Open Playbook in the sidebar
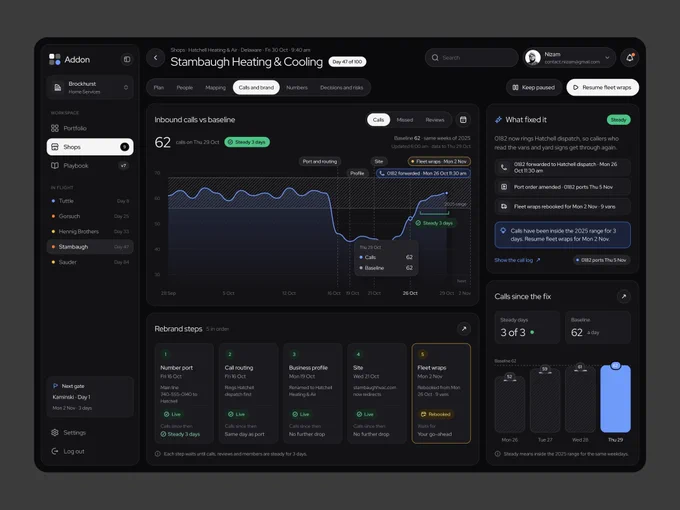The width and height of the screenshot is (680, 510). pyautogui.click(x=90, y=166)
